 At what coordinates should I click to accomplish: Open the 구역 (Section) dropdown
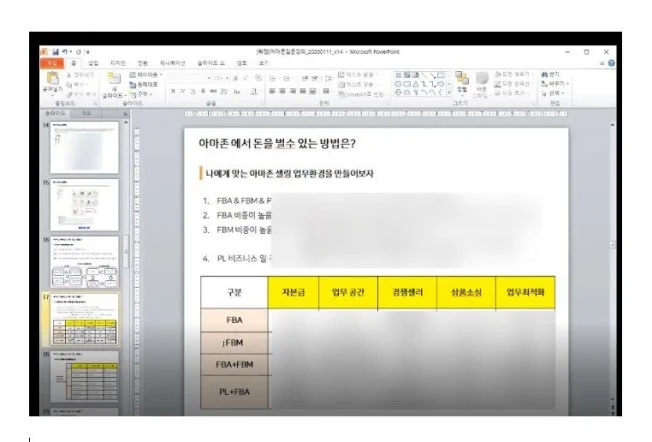tap(142, 94)
